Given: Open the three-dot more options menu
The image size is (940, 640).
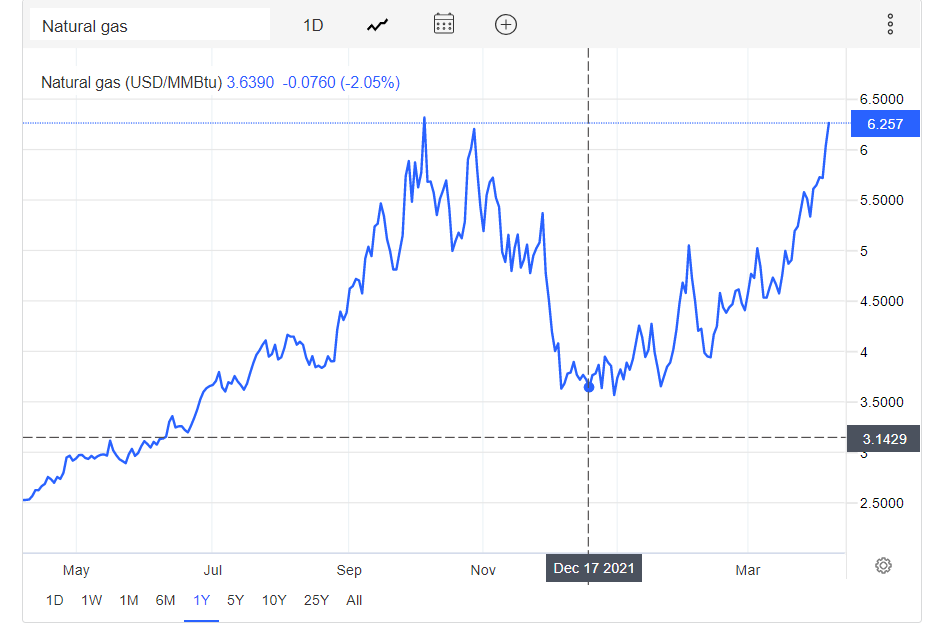Looking at the screenshot, I should (x=890, y=25).
